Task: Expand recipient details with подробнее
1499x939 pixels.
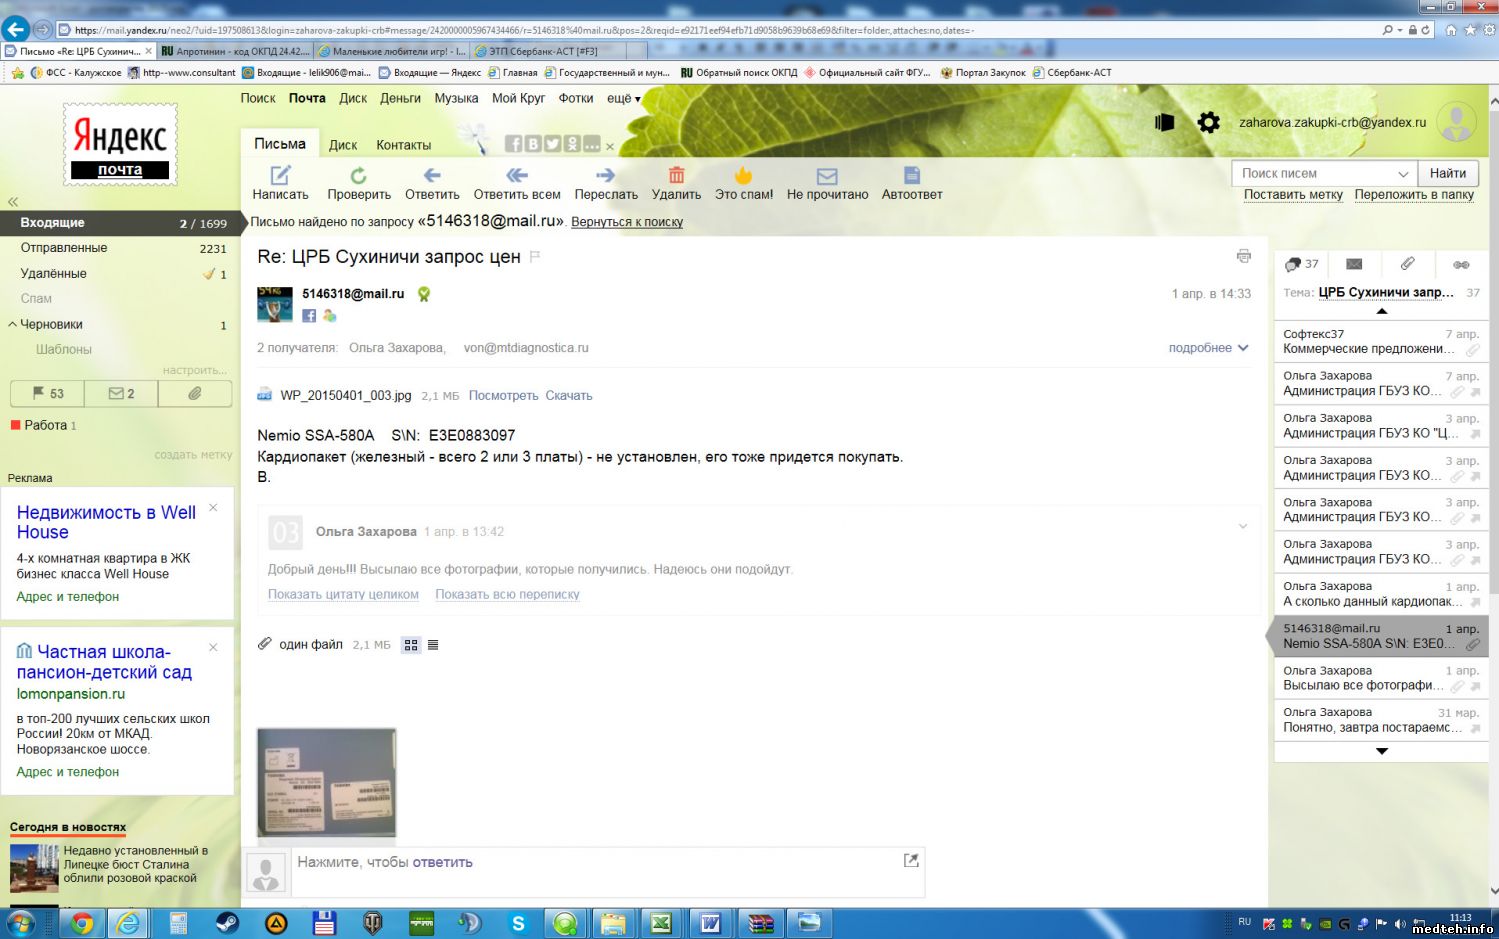Action: tap(1208, 348)
